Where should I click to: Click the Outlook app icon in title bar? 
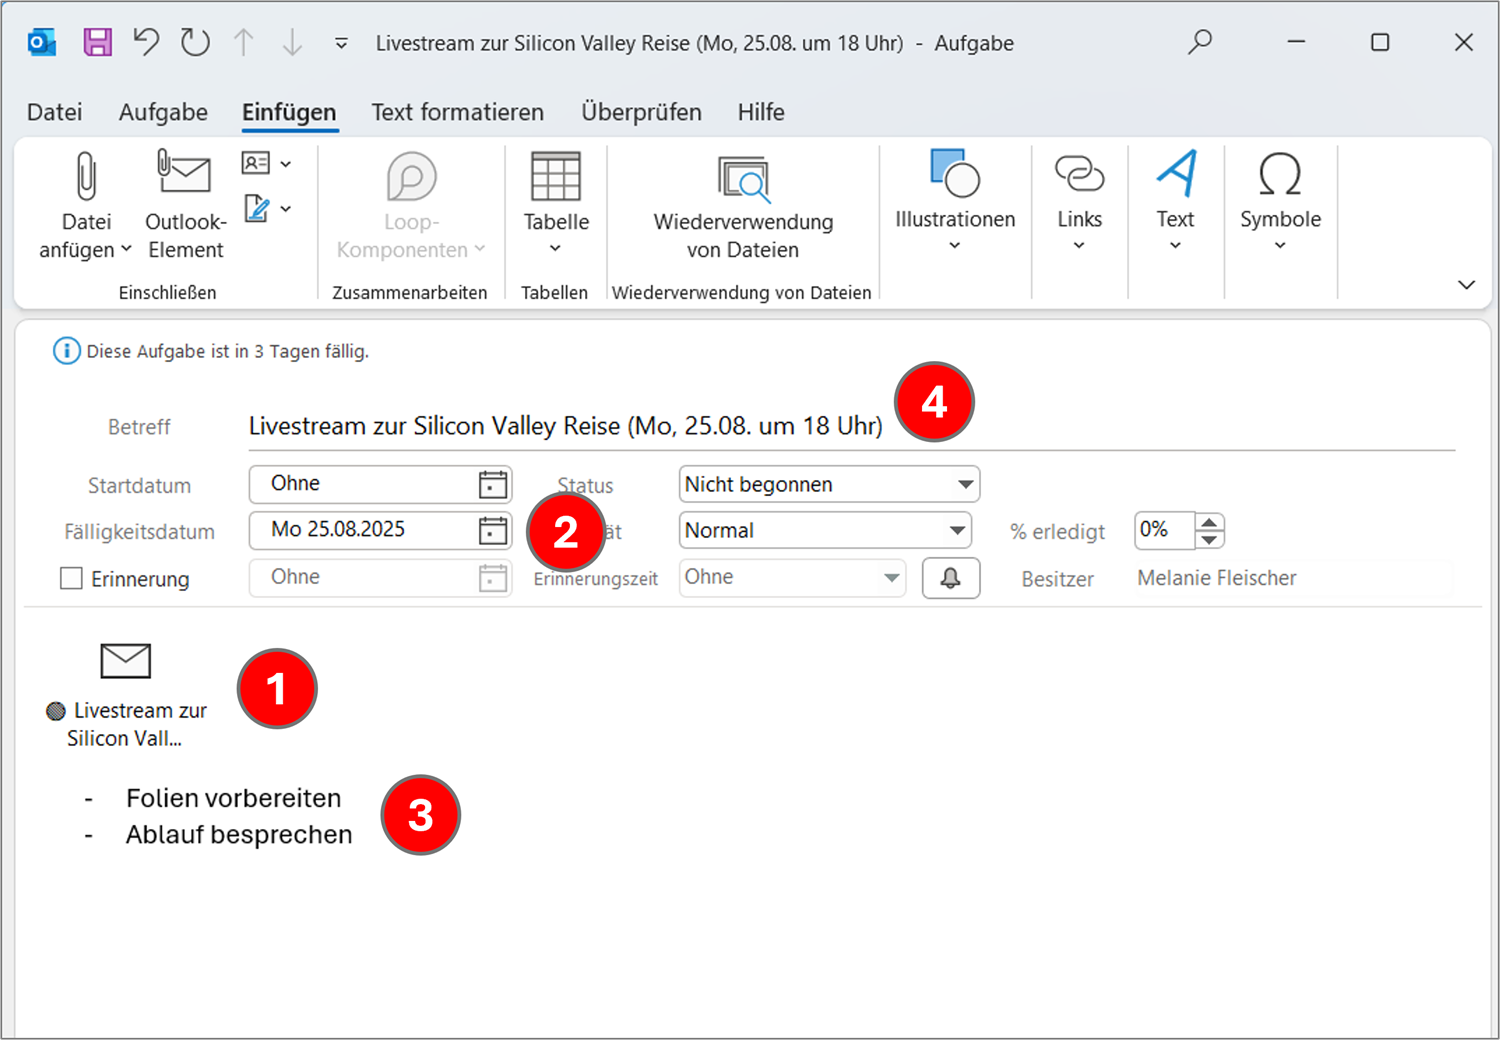click(42, 43)
